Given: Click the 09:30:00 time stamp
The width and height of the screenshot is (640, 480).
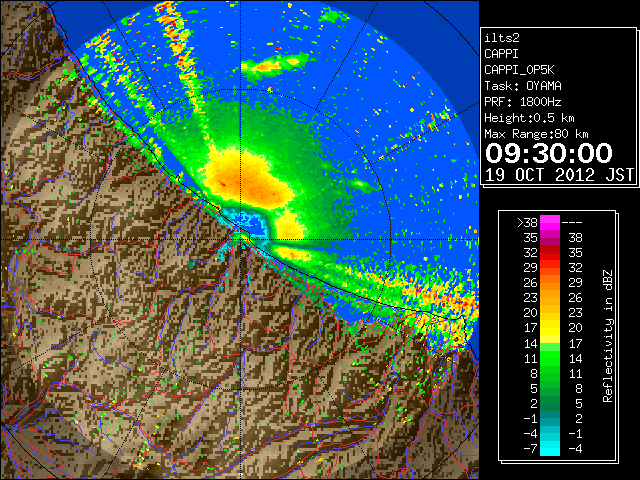Looking at the screenshot, I should (549, 153).
